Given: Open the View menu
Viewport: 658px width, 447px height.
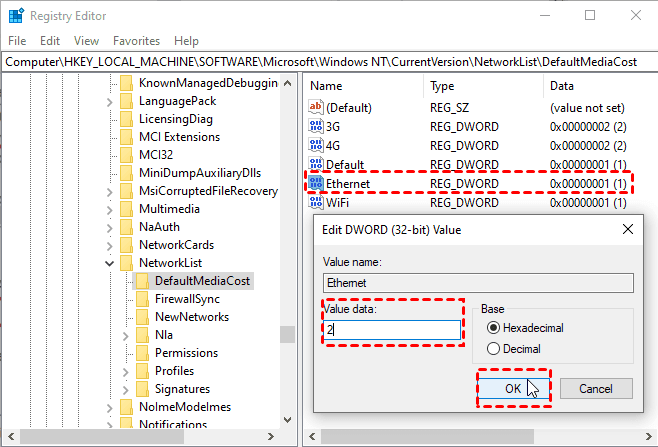Looking at the screenshot, I should click(x=86, y=41).
